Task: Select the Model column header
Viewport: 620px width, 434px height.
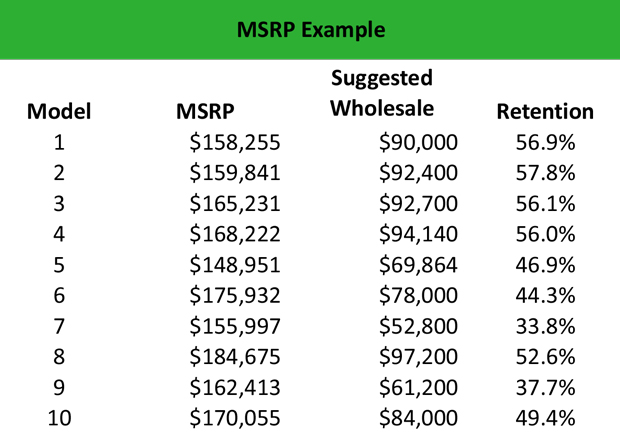Action: pyautogui.click(x=59, y=112)
